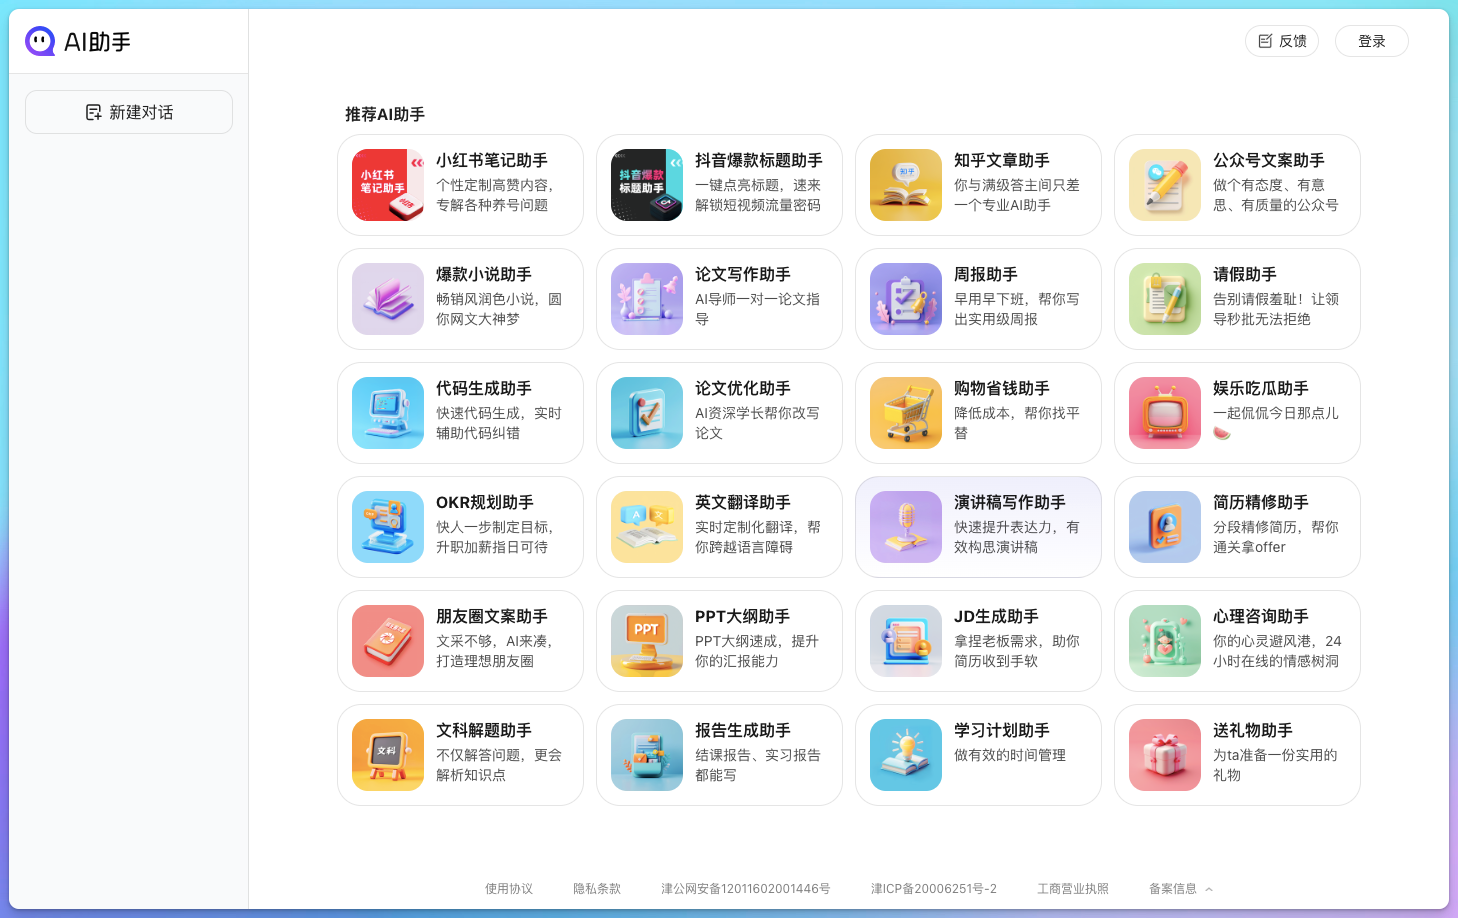The height and width of the screenshot is (918, 1458).
Task: Open the 学习计划助手 lightbulb icon
Action: coord(905,755)
